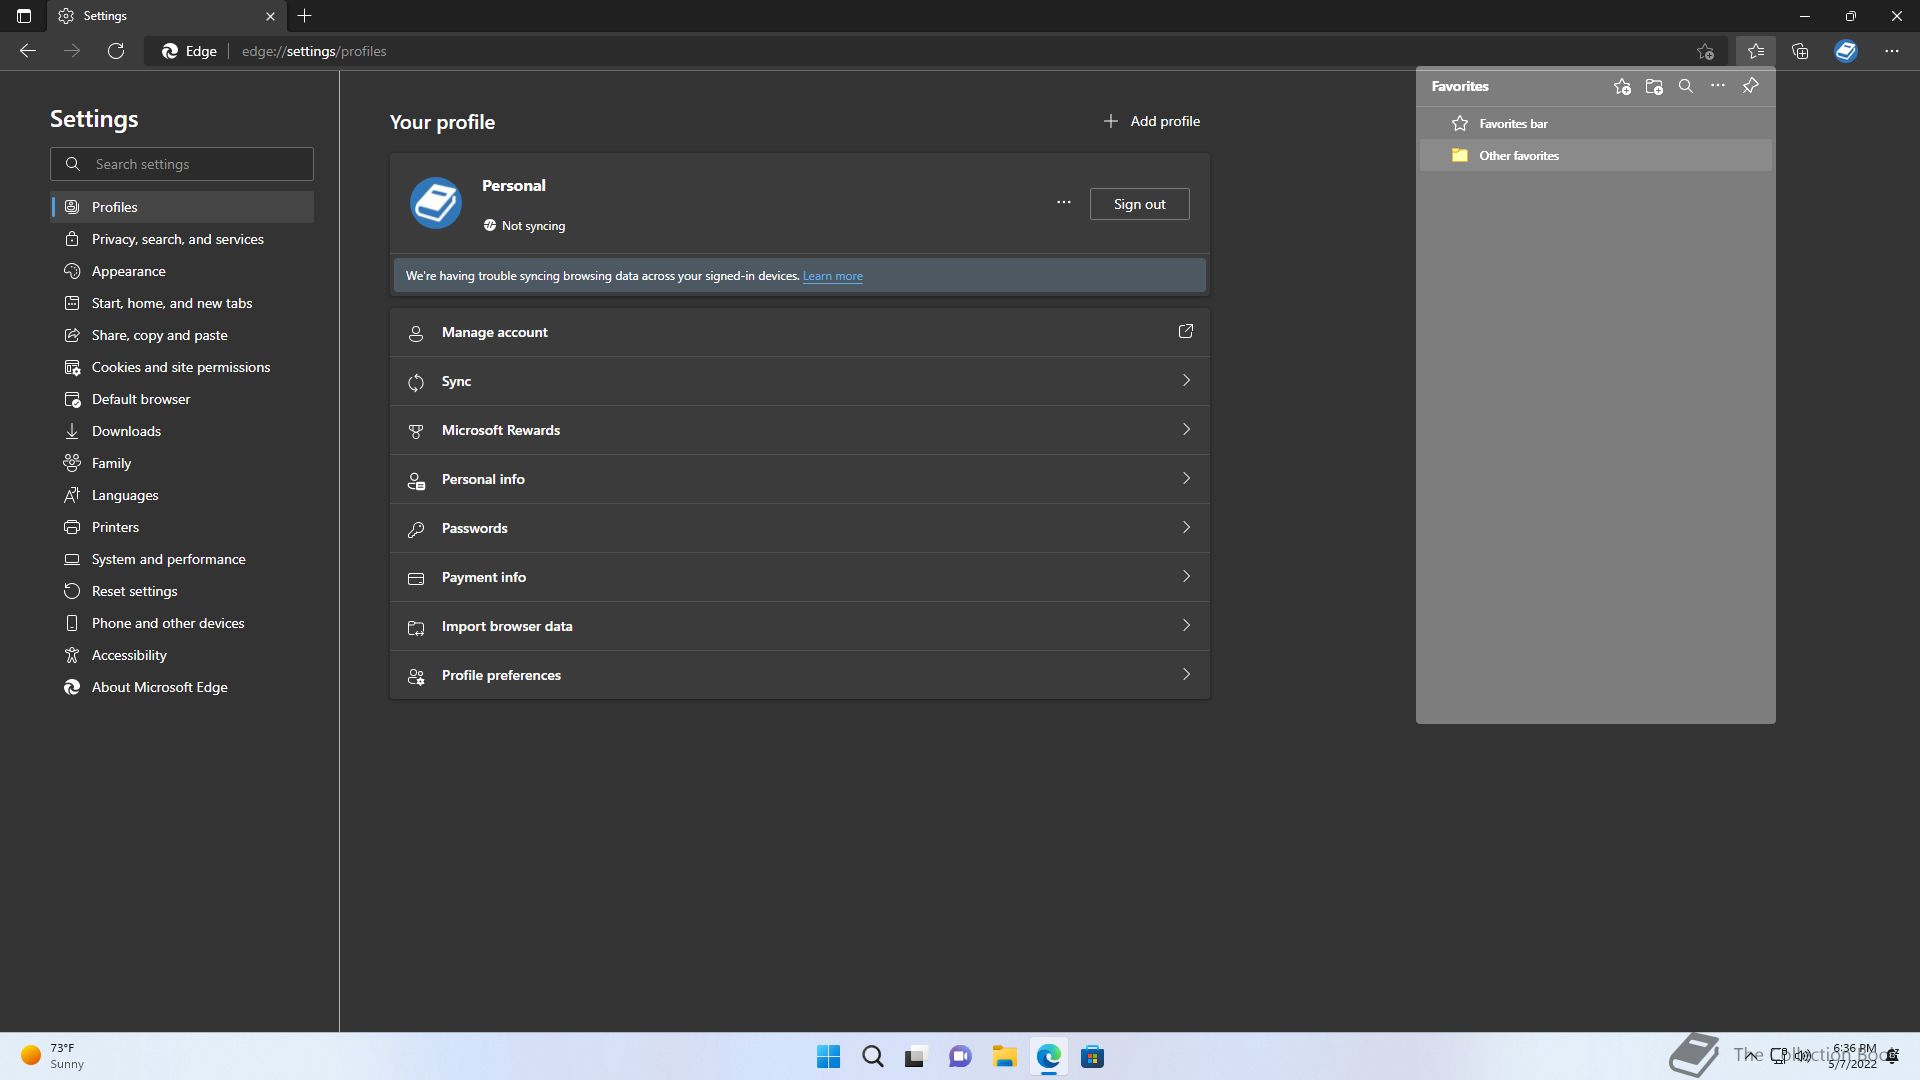Add this page to favorites in Favorites panel

coord(1622,87)
